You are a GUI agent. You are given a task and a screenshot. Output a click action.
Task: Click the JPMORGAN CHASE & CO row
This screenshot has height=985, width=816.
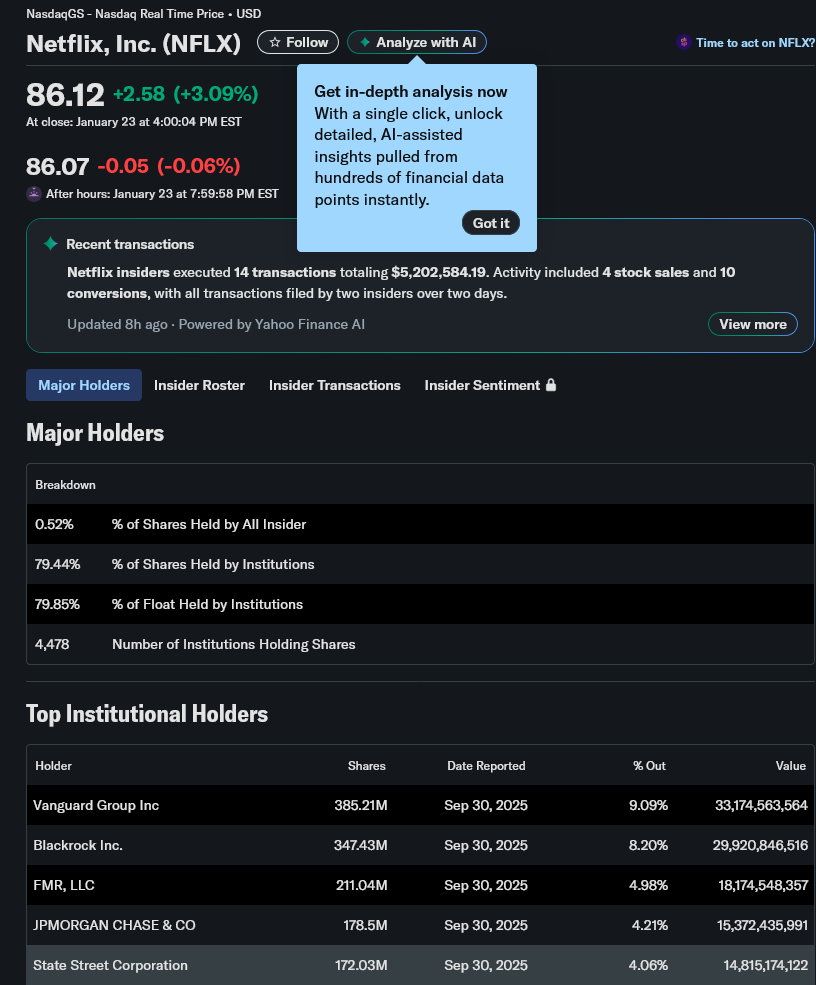(x=420, y=925)
